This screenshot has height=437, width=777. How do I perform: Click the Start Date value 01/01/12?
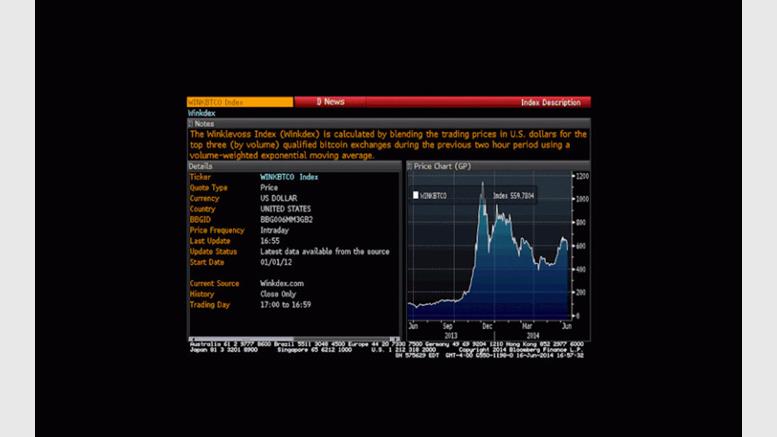(x=276, y=262)
